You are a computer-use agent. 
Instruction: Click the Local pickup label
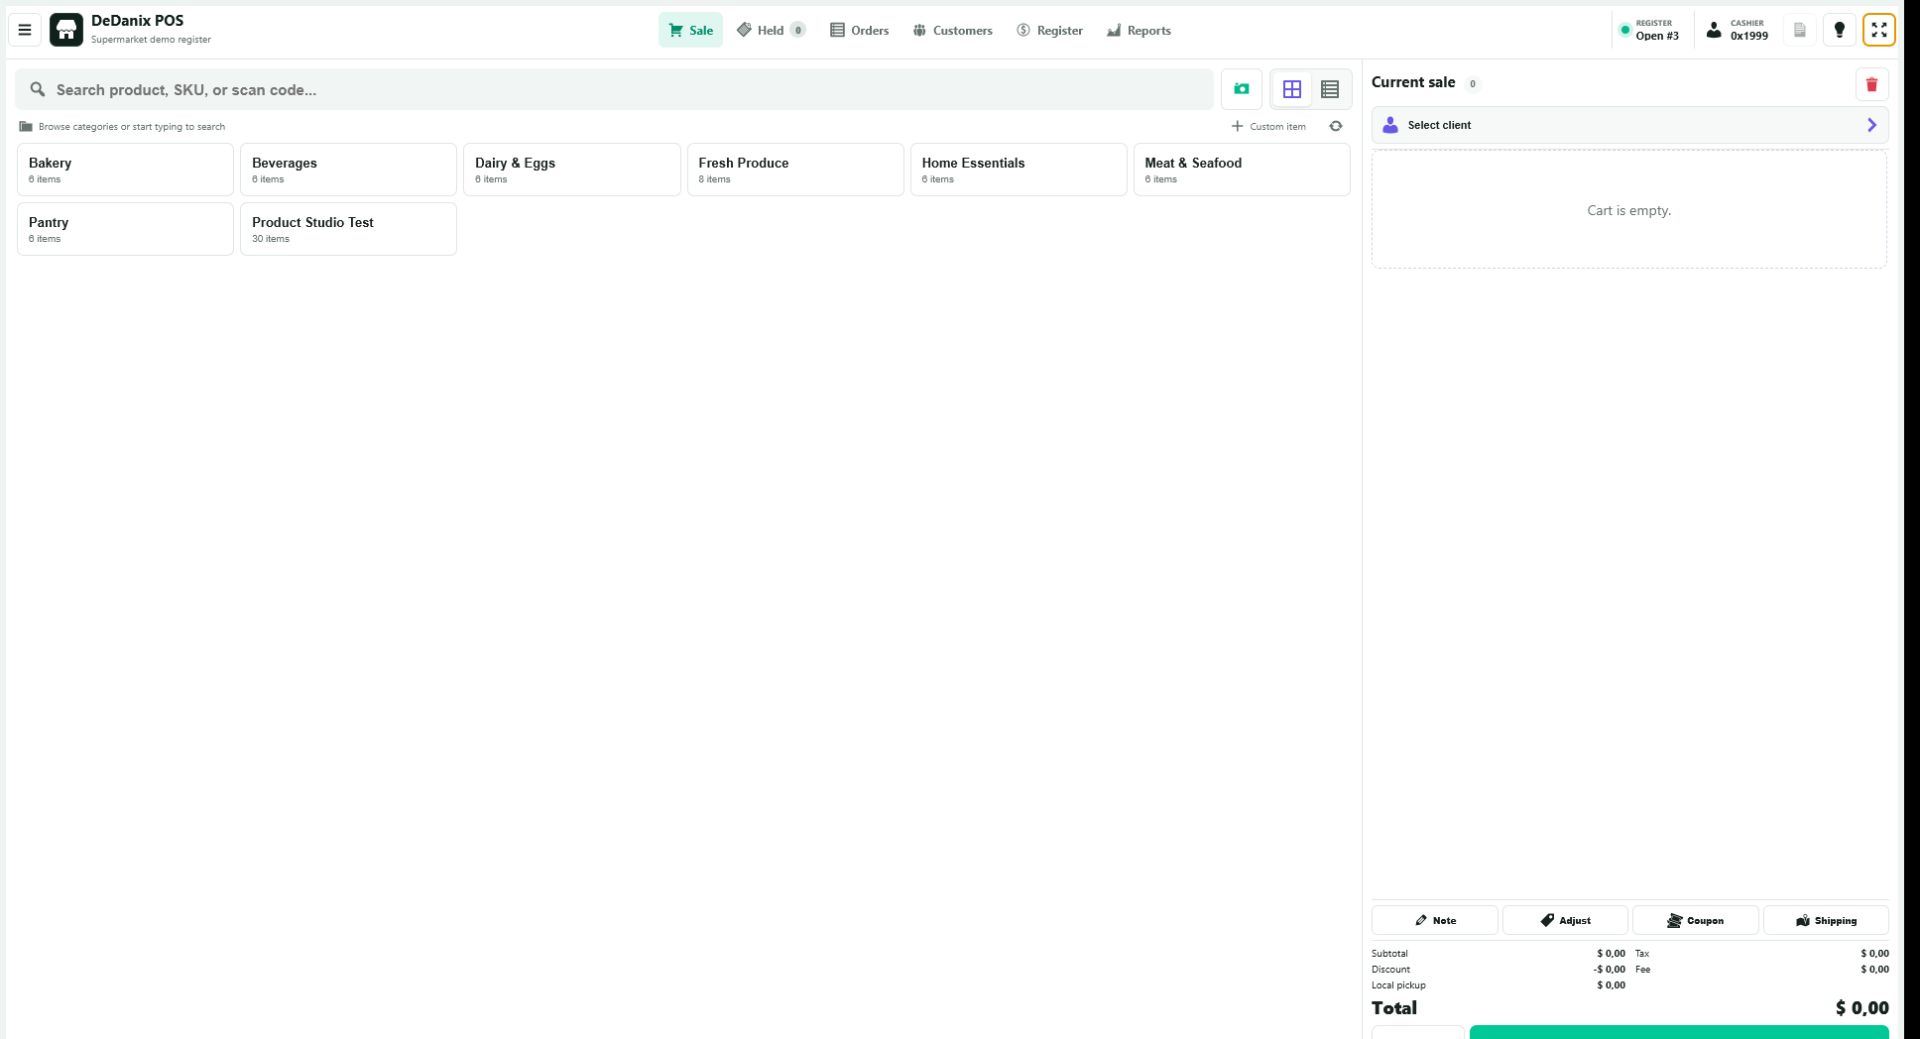[x=1398, y=986]
